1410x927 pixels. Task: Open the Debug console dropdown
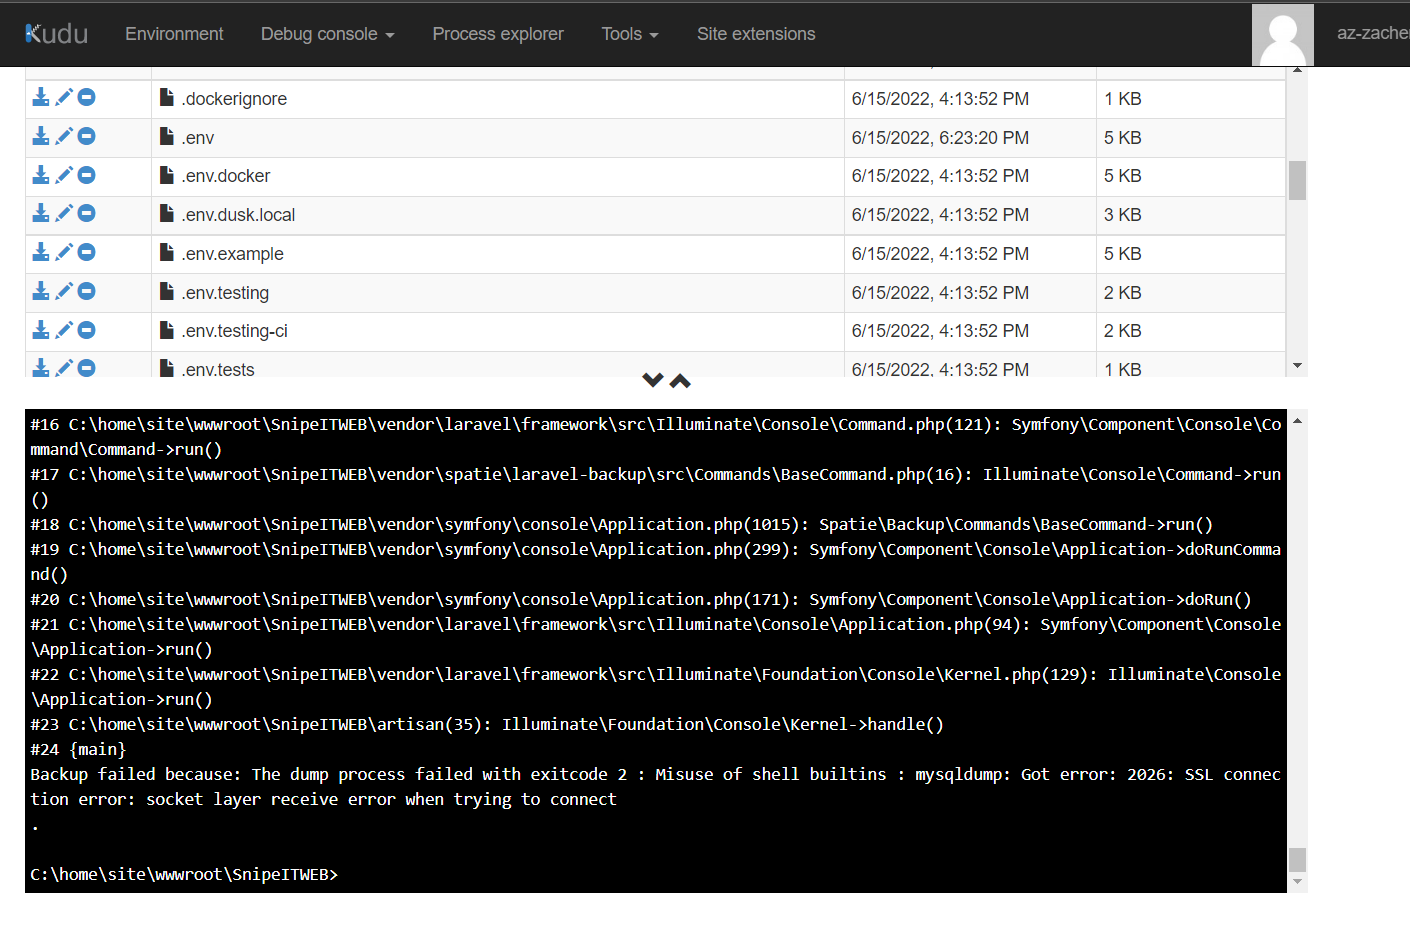(x=327, y=33)
